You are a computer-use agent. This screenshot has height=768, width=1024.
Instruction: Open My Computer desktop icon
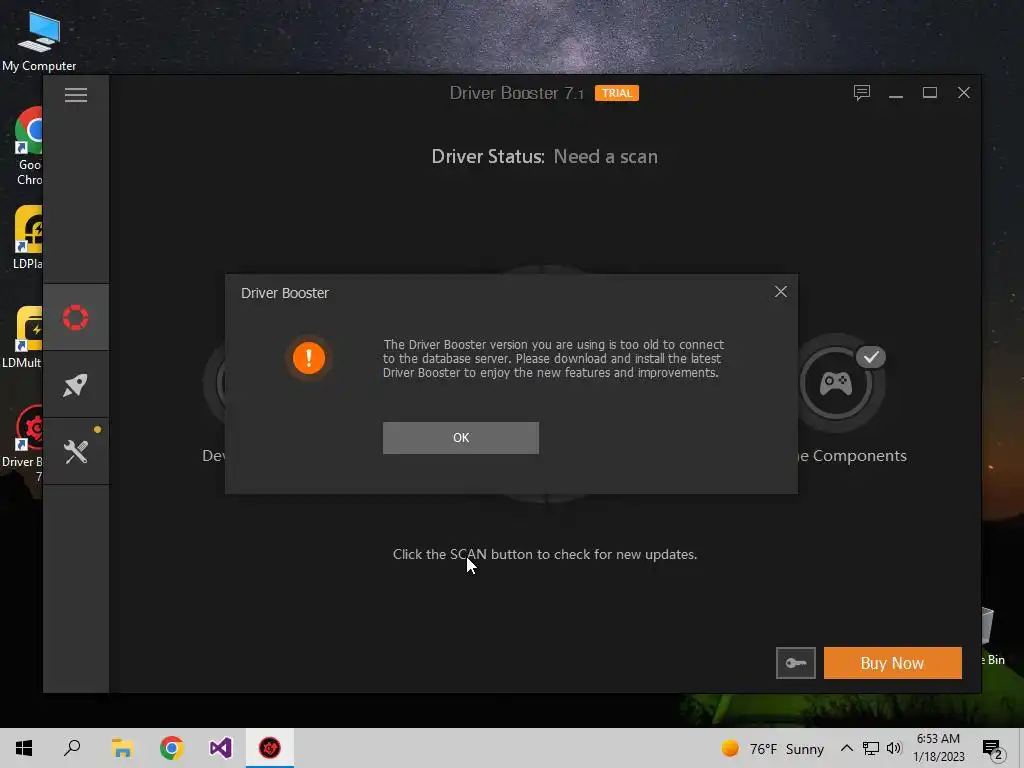(x=39, y=40)
